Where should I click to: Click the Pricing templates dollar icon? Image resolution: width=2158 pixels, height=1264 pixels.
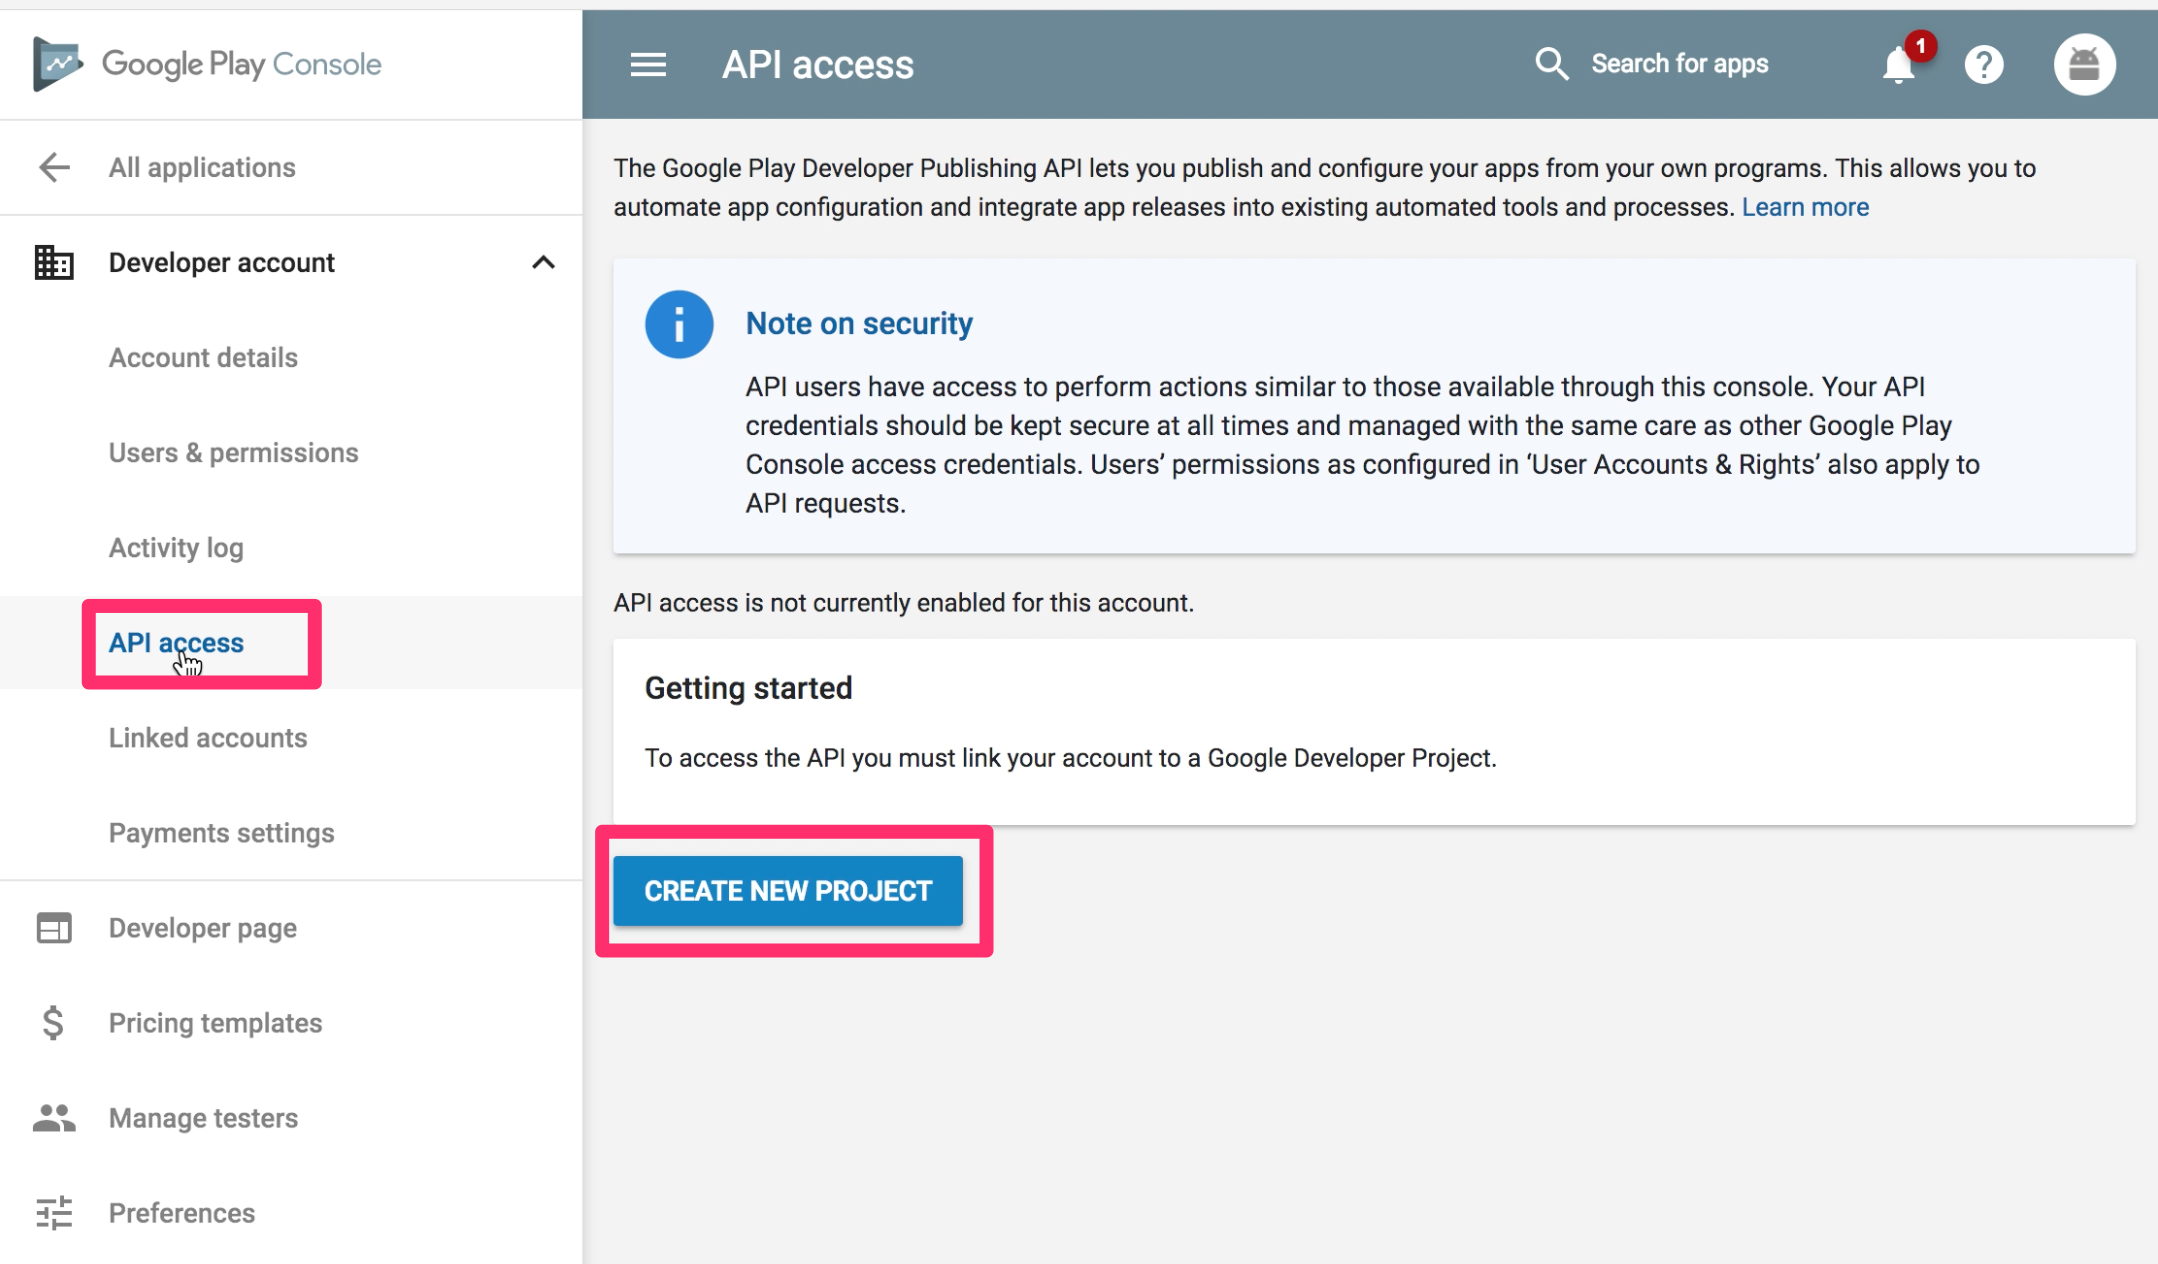point(54,1023)
